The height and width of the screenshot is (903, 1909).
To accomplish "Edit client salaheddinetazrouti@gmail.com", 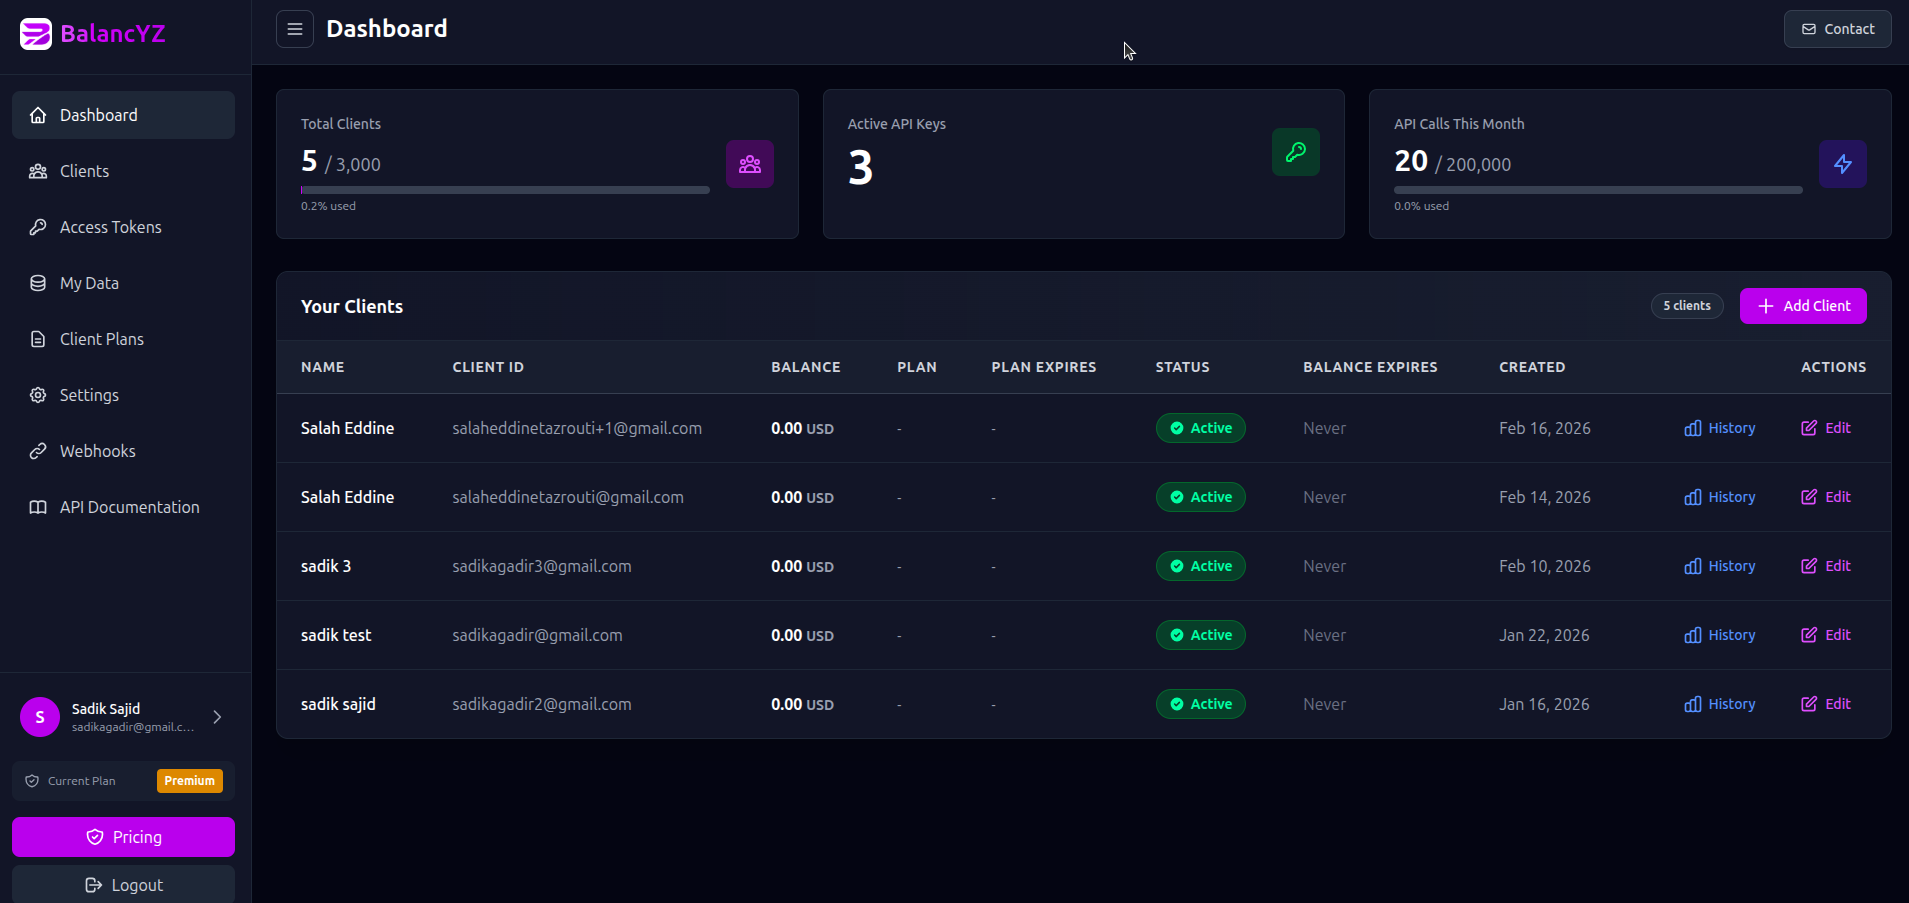I will pos(1826,497).
